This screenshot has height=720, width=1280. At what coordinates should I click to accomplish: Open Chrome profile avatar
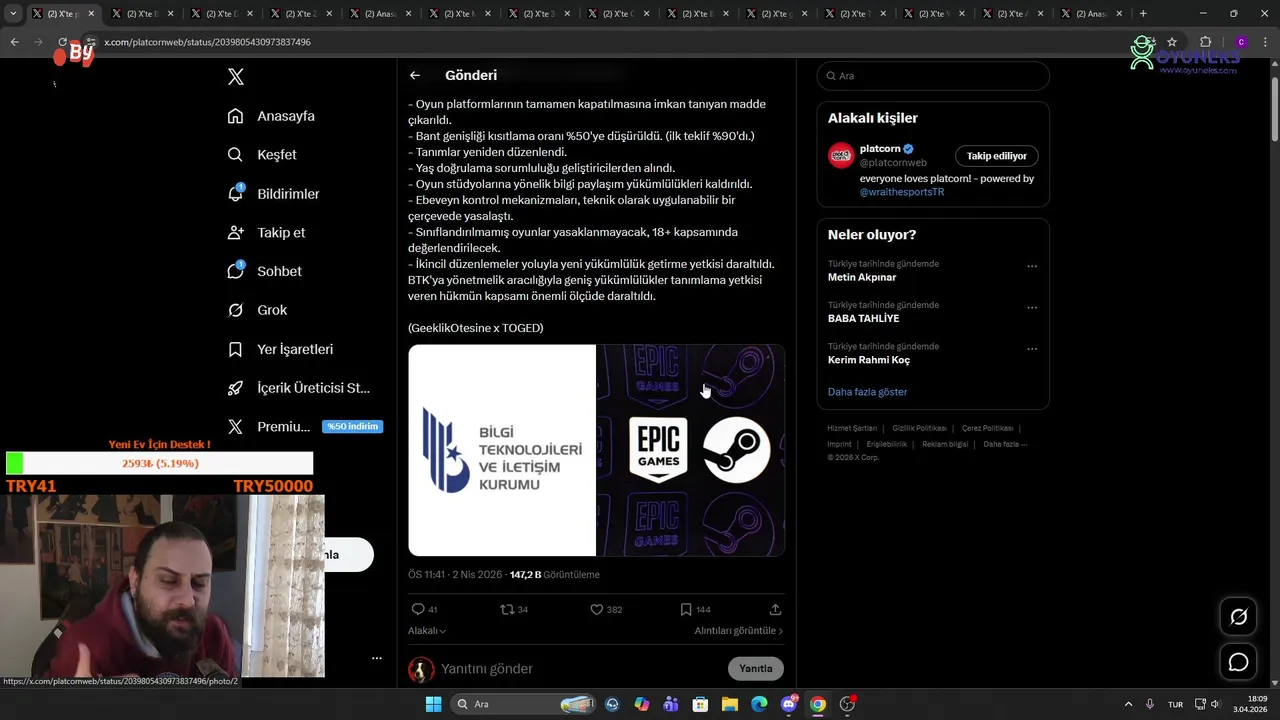click(1241, 42)
